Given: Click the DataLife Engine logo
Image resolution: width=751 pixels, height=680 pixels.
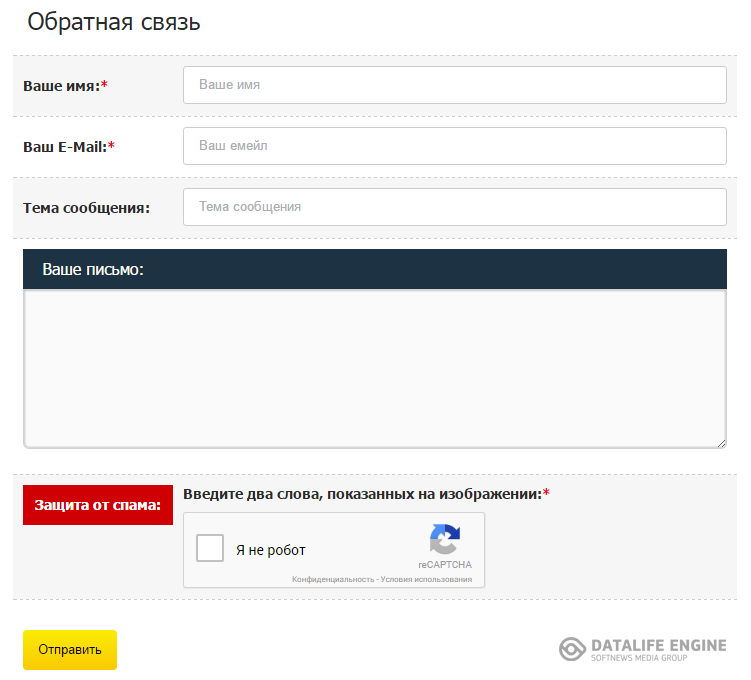Looking at the screenshot, I should pos(642,649).
